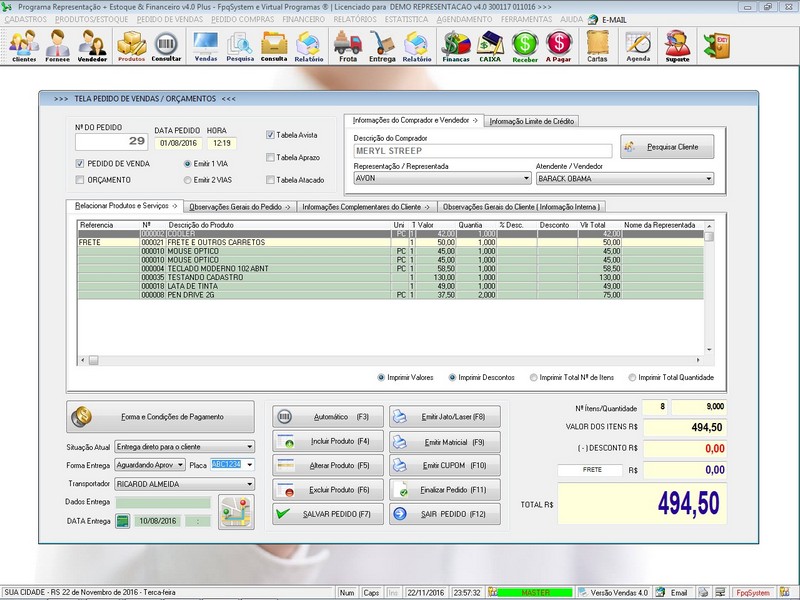Click the product list vertical scrollbar

coord(709,290)
